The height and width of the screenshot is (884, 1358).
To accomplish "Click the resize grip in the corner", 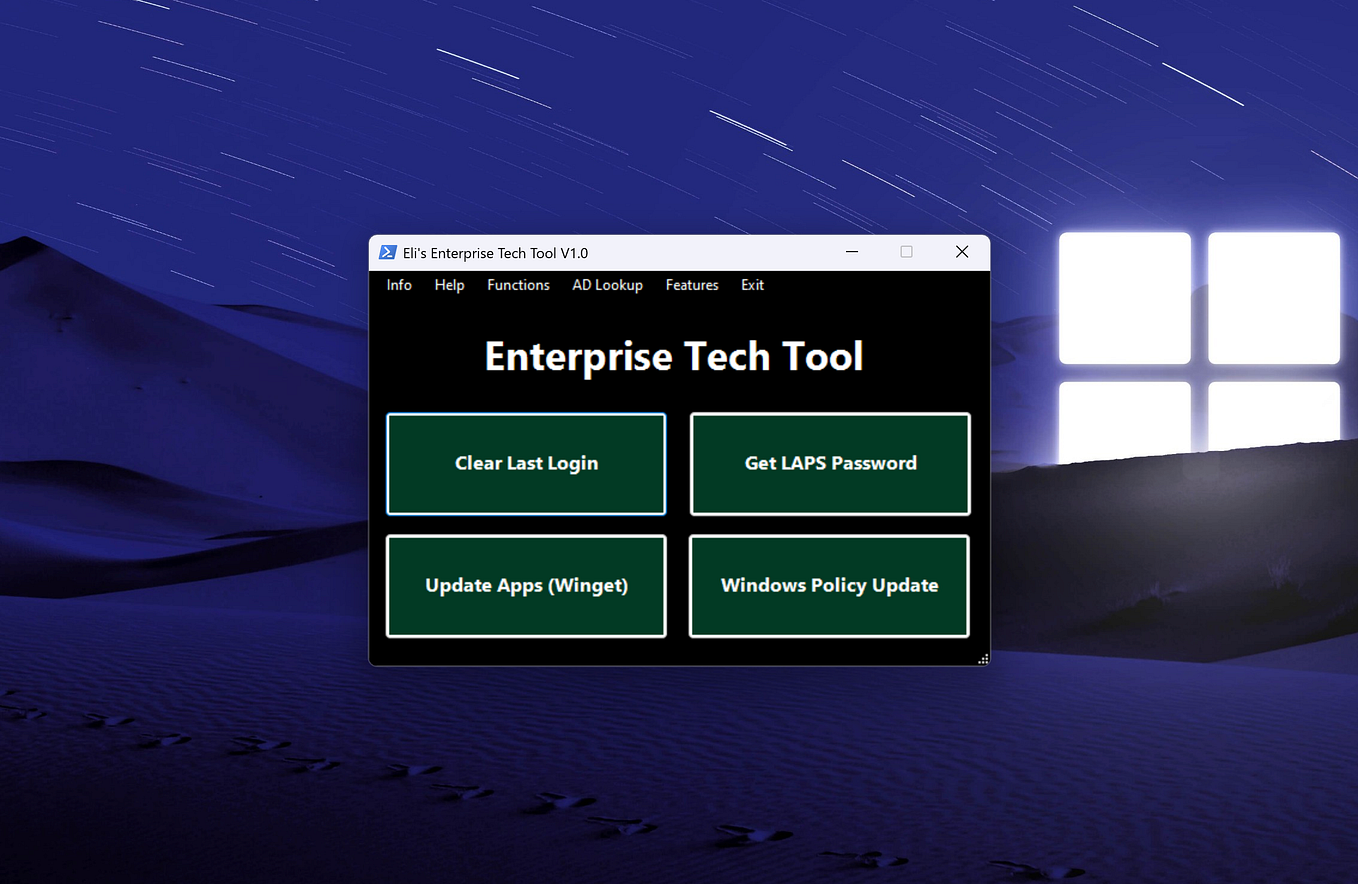I will (982, 658).
